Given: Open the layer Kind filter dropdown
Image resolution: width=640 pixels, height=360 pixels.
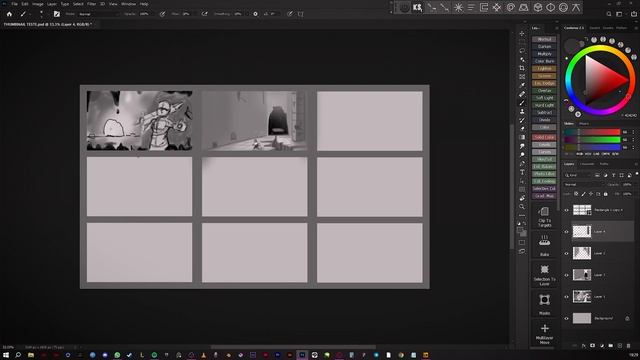Looking at the screenshot, I should coord(578,175).
